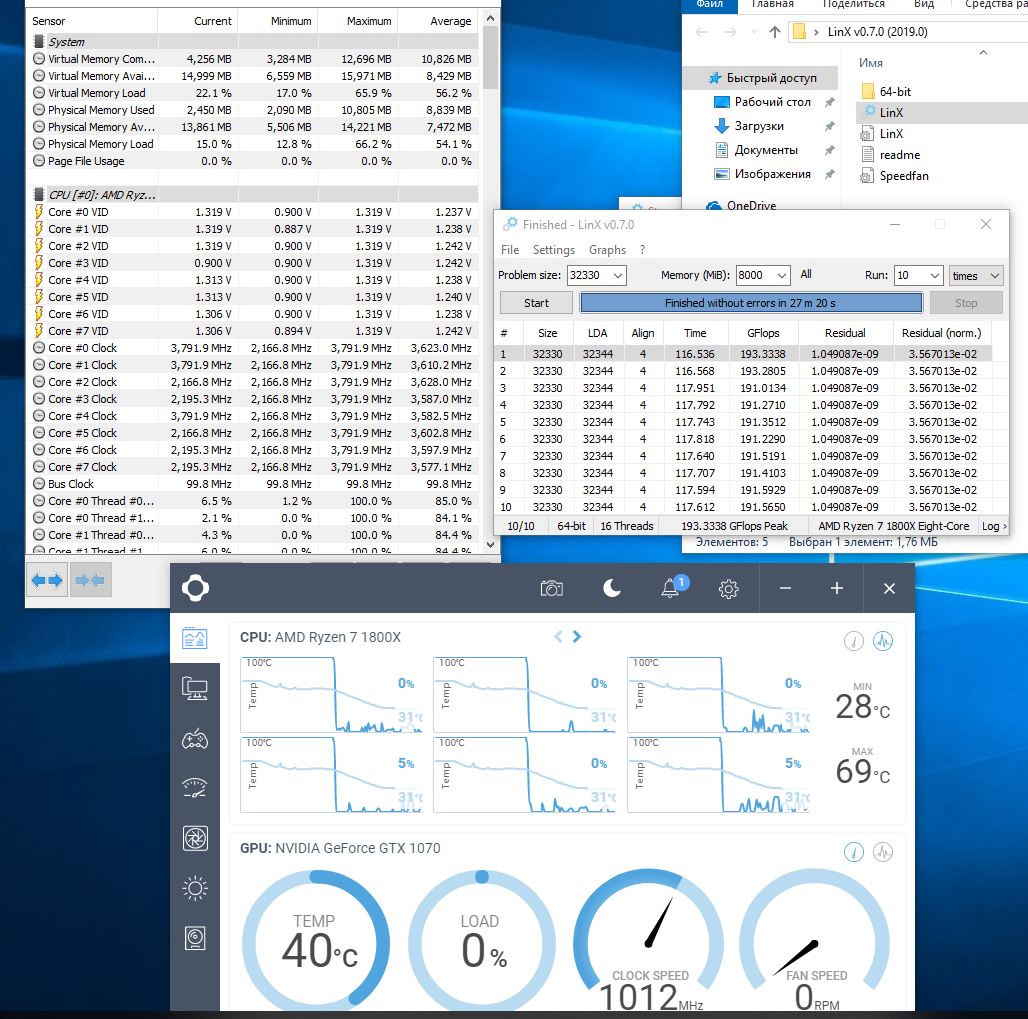
Task: Click the GFlops column header in LinX
Action: pyautogui.click(x=762, y=333)
